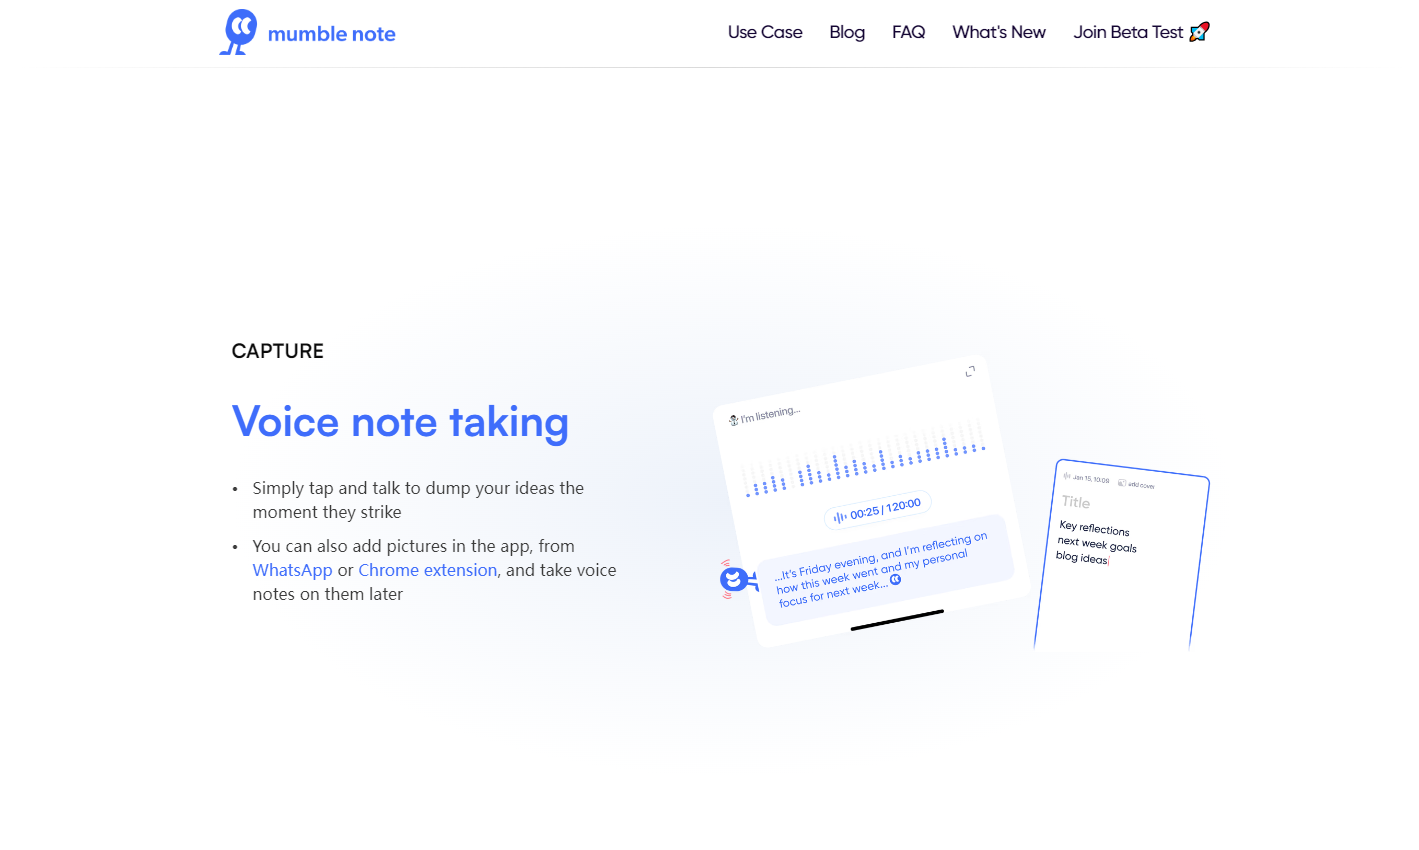Select the robot icon beside 'I'm listening...'

click(x=733, y=419)
